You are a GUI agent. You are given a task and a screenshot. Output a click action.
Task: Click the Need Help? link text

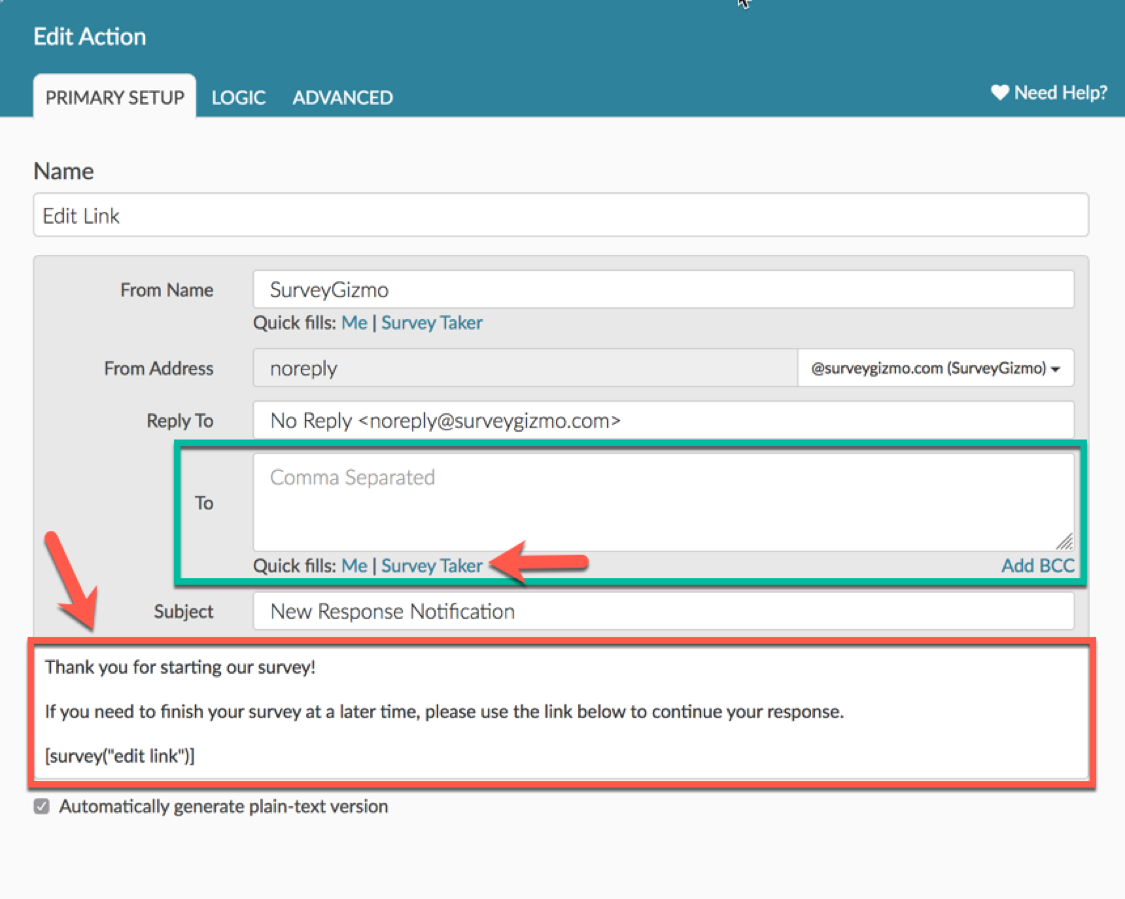tap(1060, 93)
